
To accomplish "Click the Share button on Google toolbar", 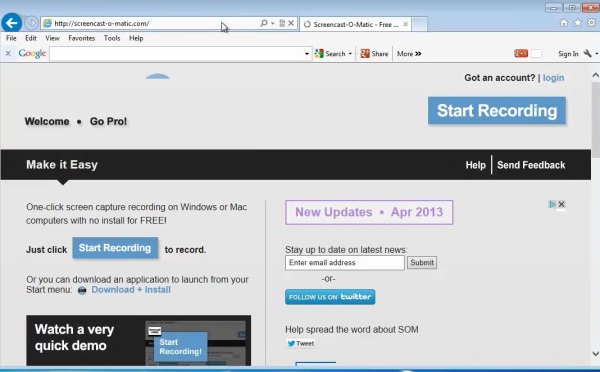I will coord(374,54).
